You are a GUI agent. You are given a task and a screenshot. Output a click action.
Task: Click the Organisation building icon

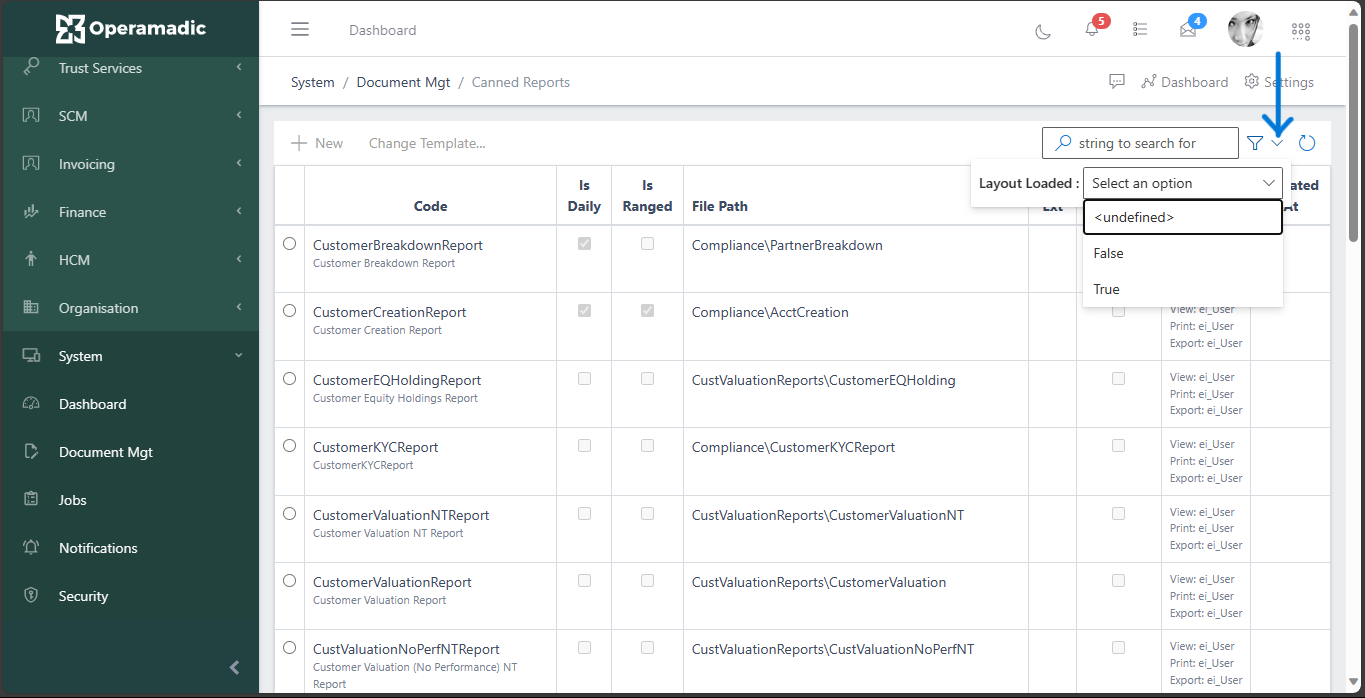pyautogui.click(x=31, y=307)
